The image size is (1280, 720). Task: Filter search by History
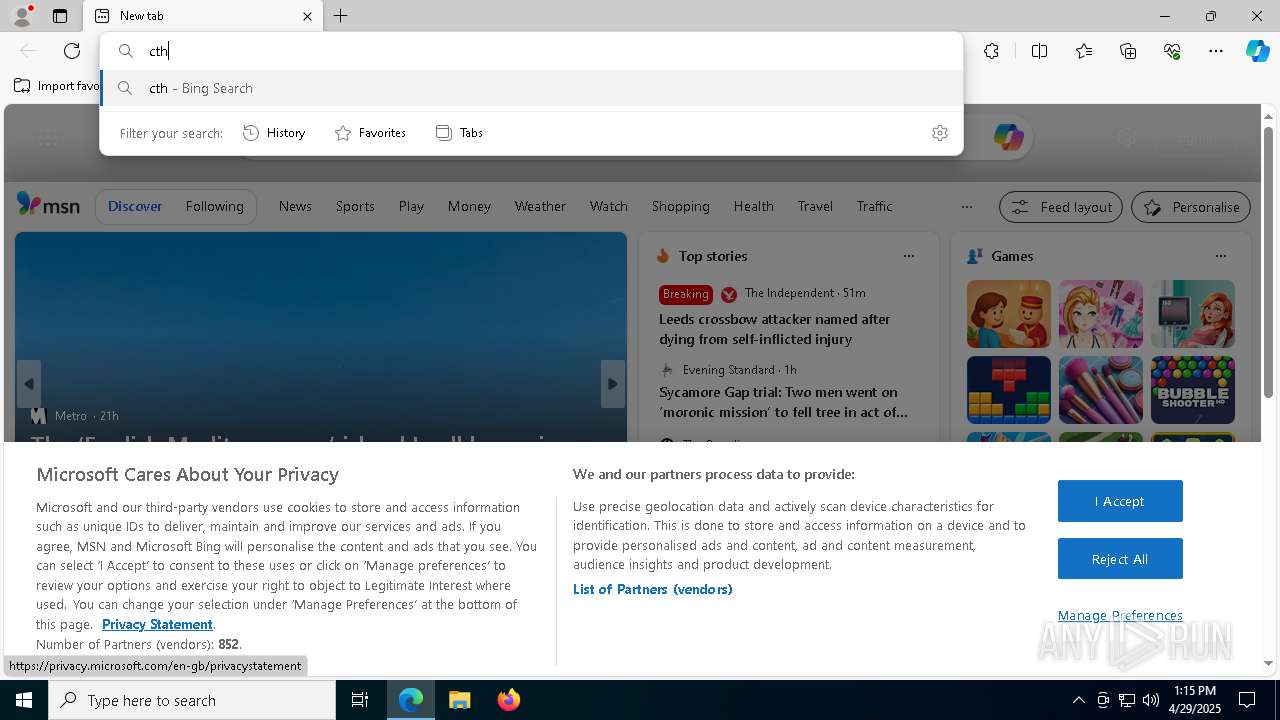coord(275,133)
